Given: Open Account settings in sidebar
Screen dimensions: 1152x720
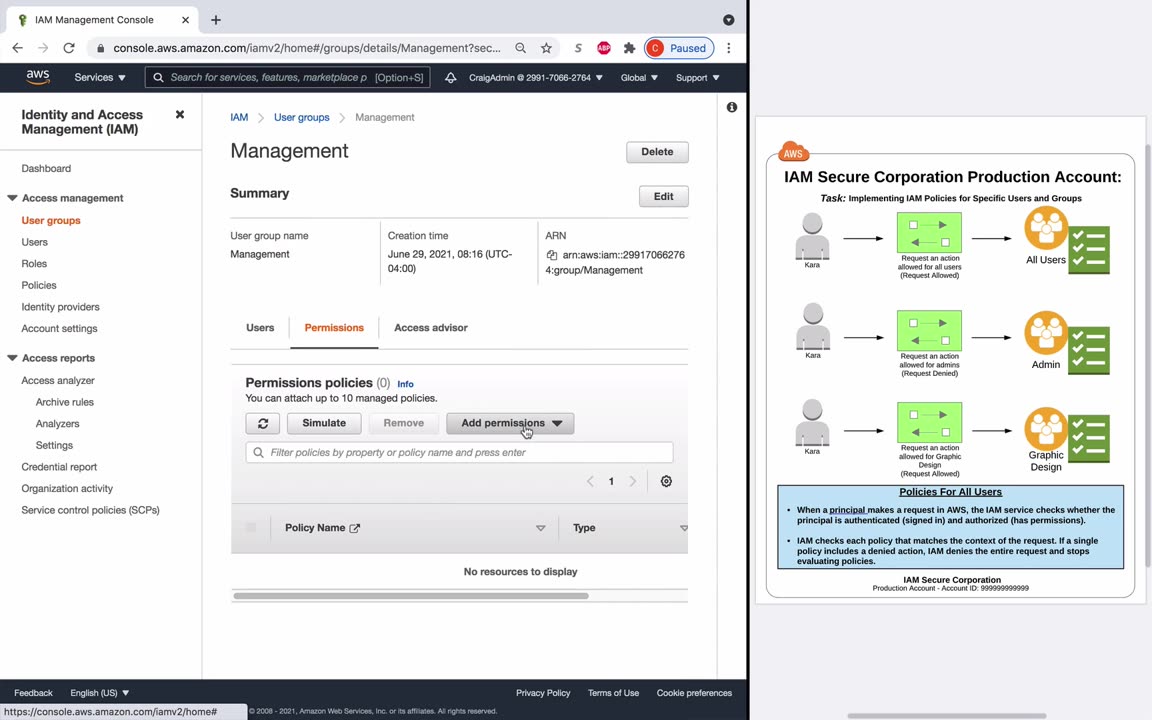Looking at the screenshot, I should point(60,328).
